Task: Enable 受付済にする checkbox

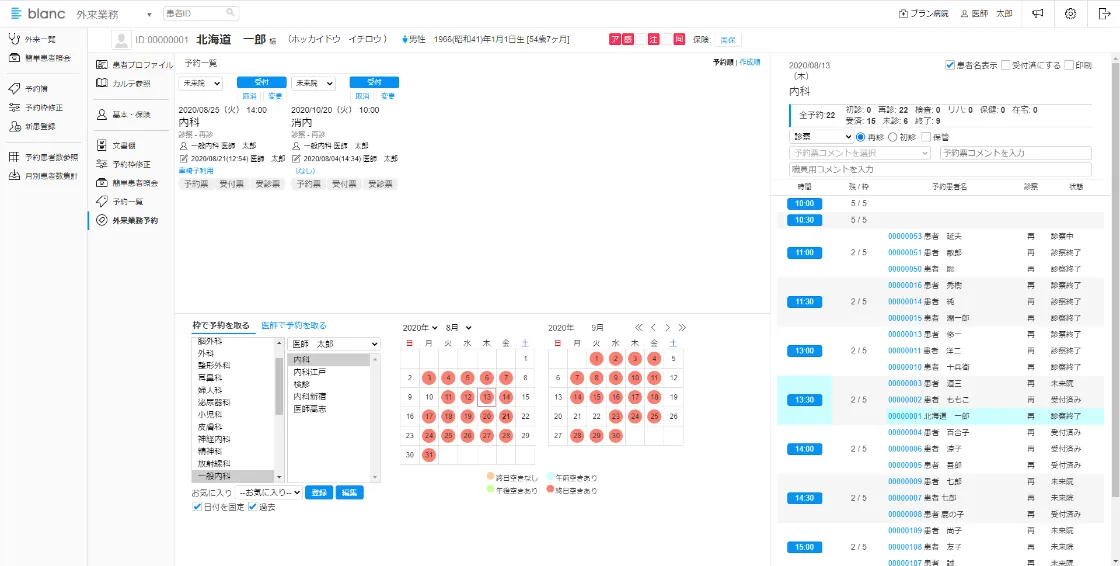Action: [1006, 65]
